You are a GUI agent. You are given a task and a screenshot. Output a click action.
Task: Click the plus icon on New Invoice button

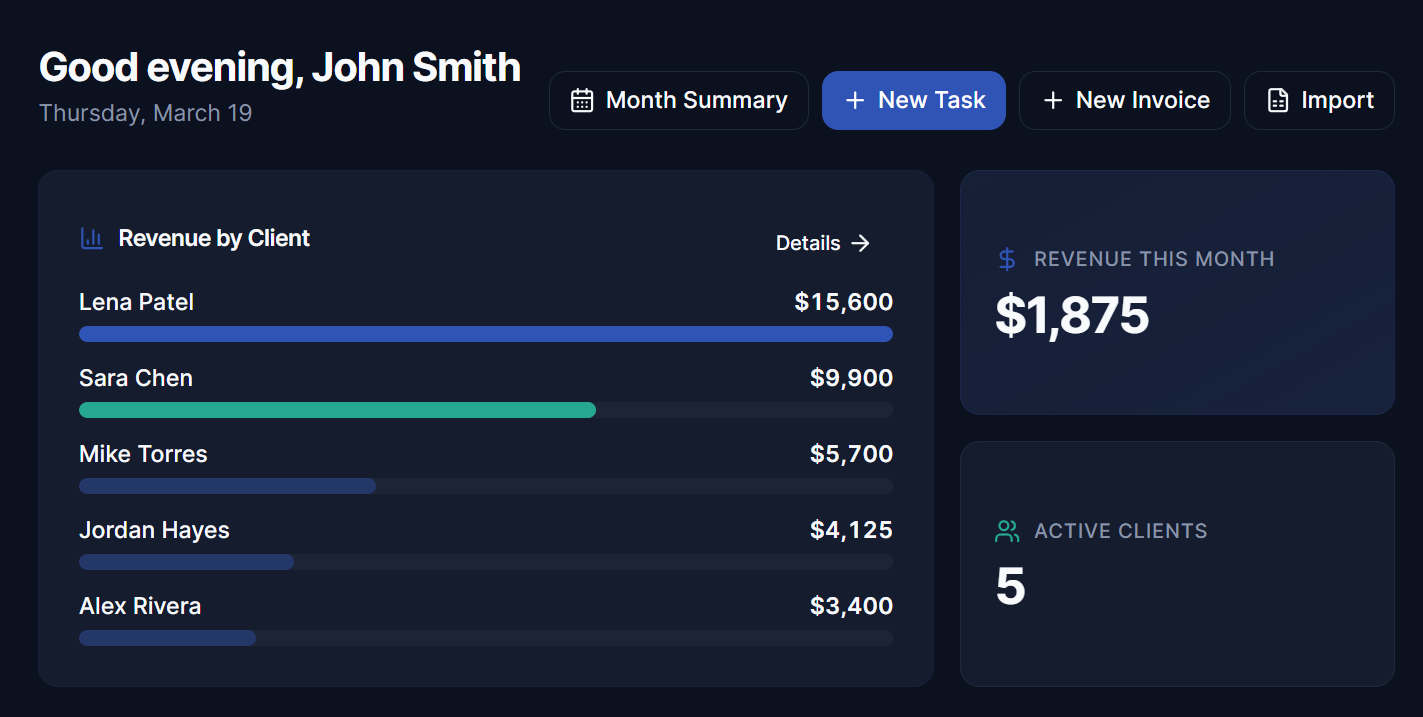pos(1051,100)
